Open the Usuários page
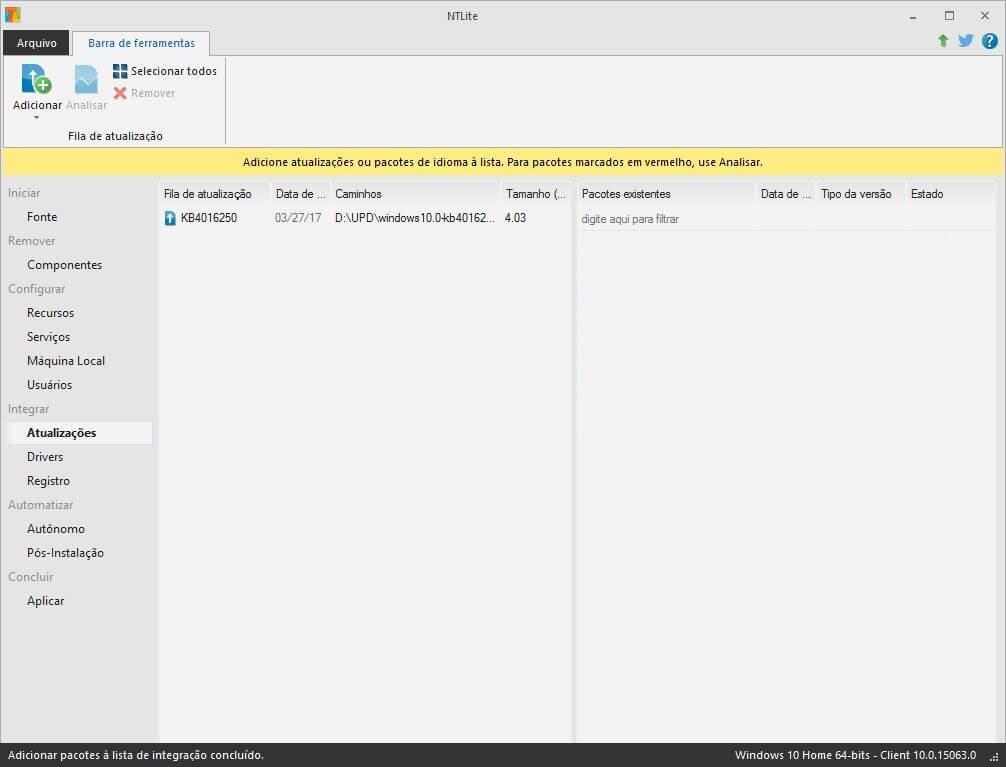Image resolution: width=1006 pixels, height=767 pixels. [x=49, y=385]
